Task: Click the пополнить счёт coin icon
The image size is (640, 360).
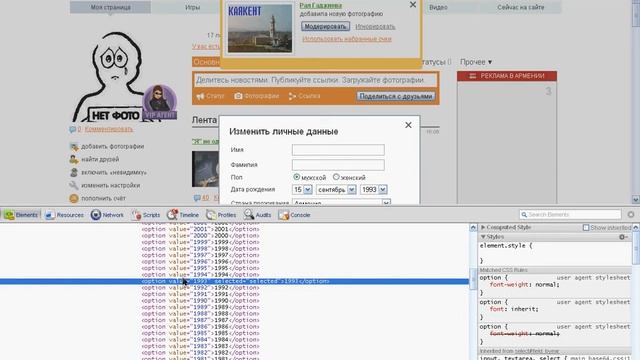Action: 74,198
